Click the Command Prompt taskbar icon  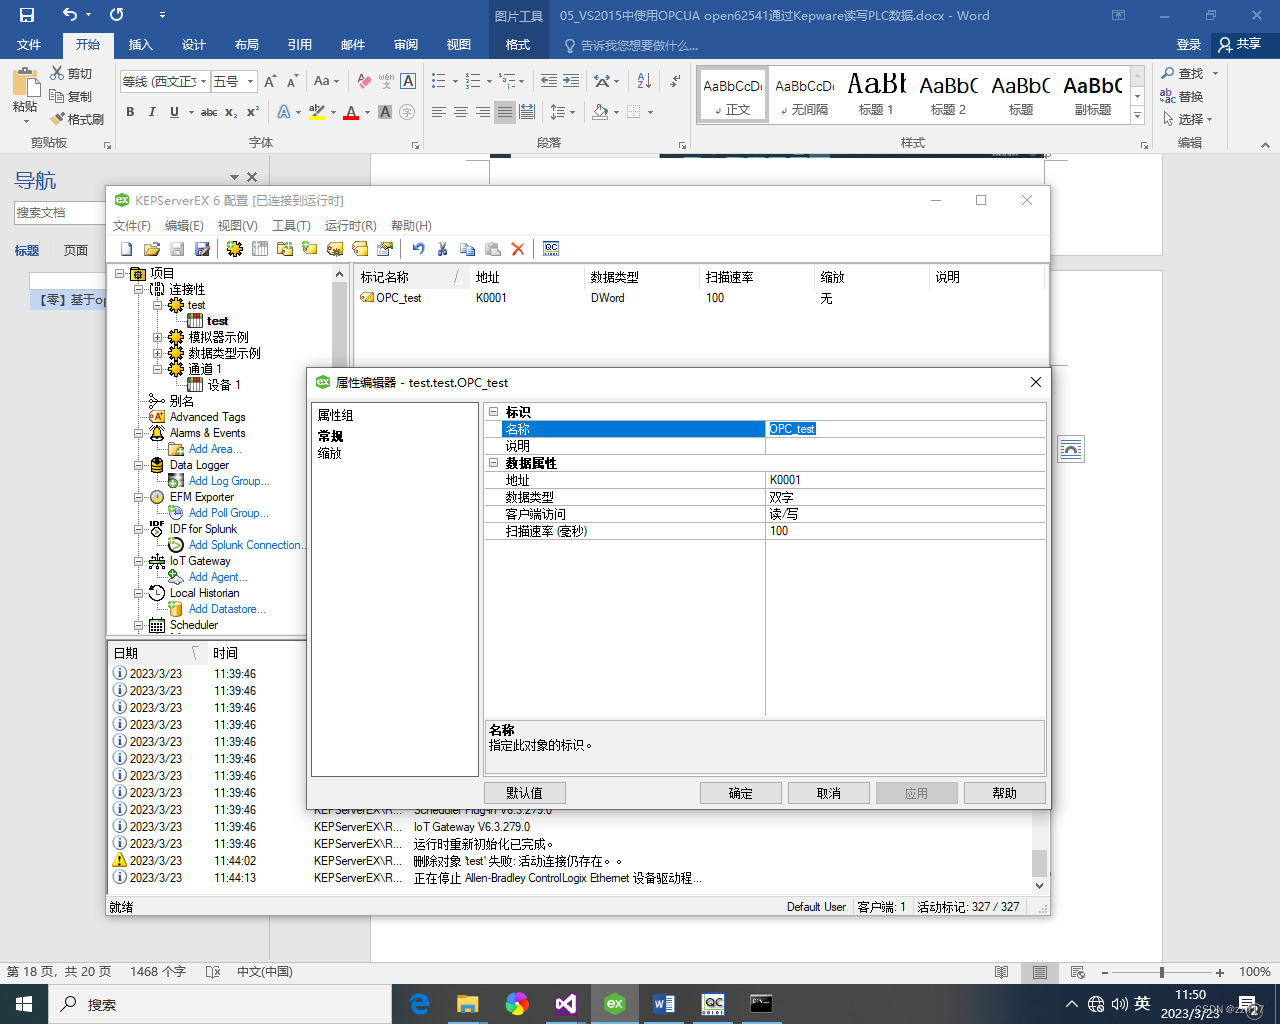click(x=761, y=1004)
